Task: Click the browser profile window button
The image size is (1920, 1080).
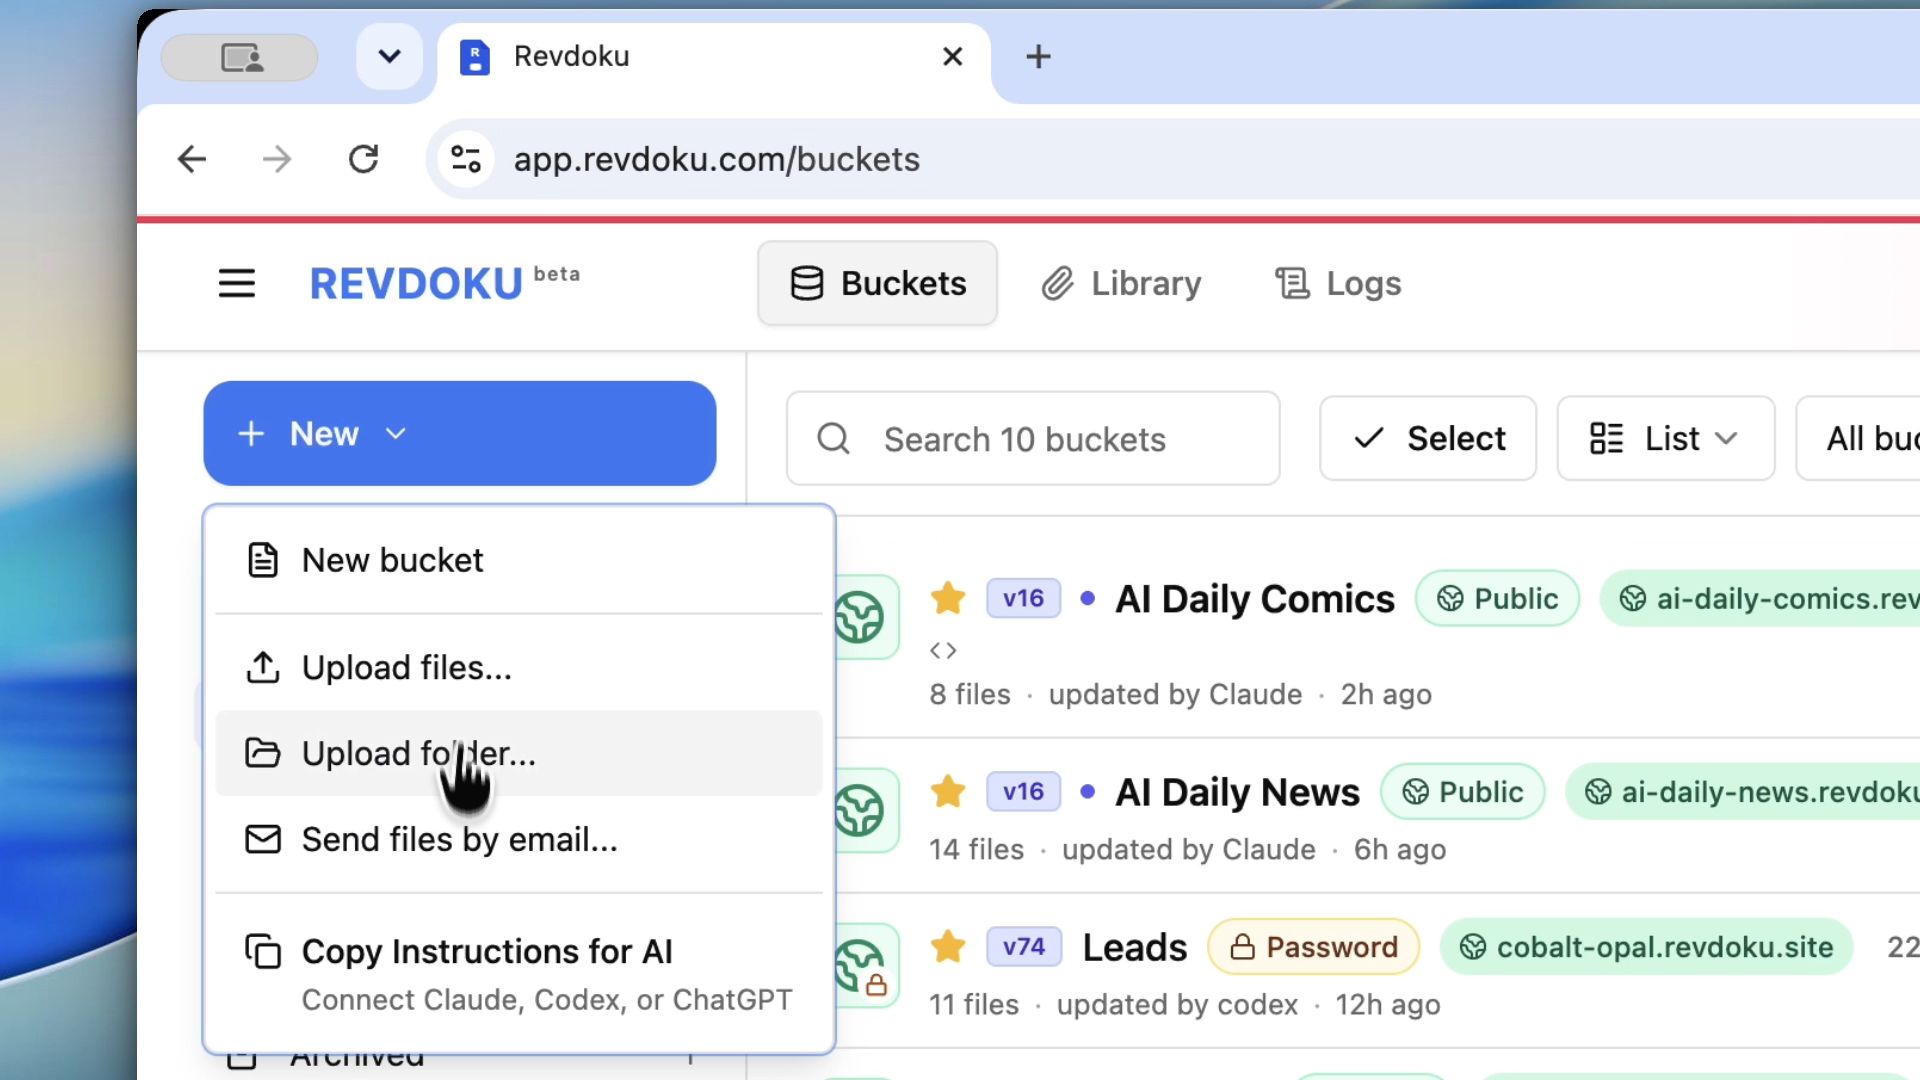Action: (240, 57)
